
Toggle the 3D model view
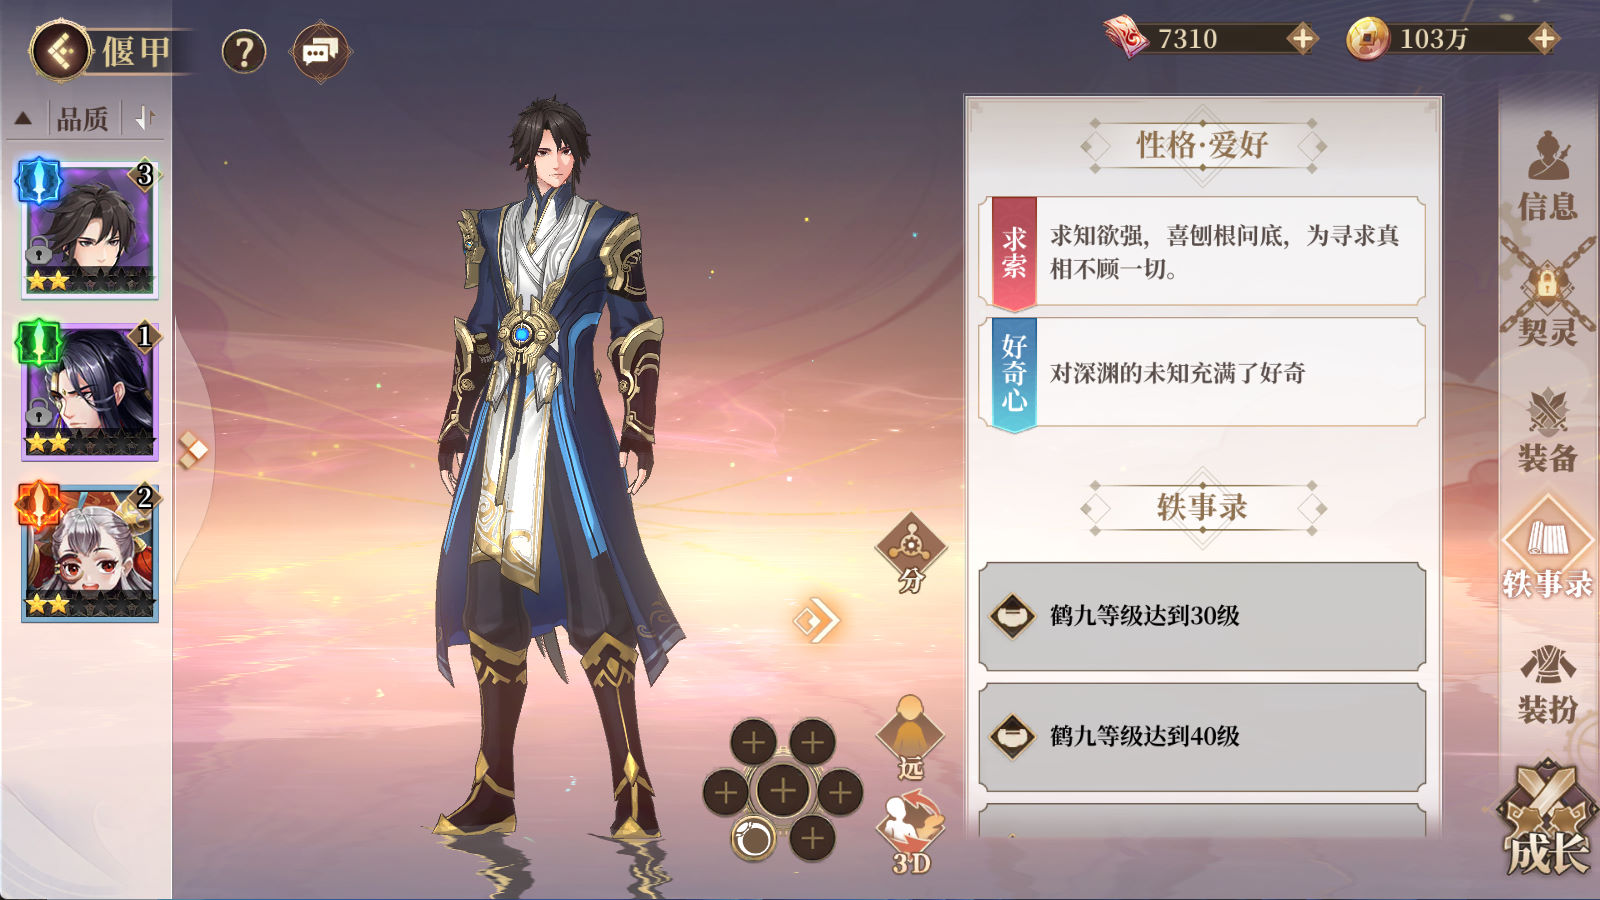click(x=910, y=832)
